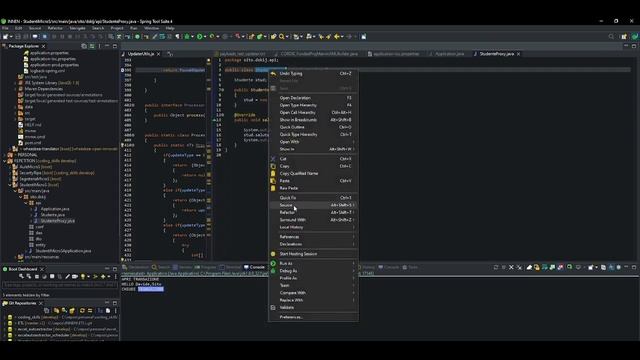Image resolution: width=640 pixels, height=360 pixels.
Task: Select Application.java under api package
Action: pyautogui.click(x=55, y=209)
